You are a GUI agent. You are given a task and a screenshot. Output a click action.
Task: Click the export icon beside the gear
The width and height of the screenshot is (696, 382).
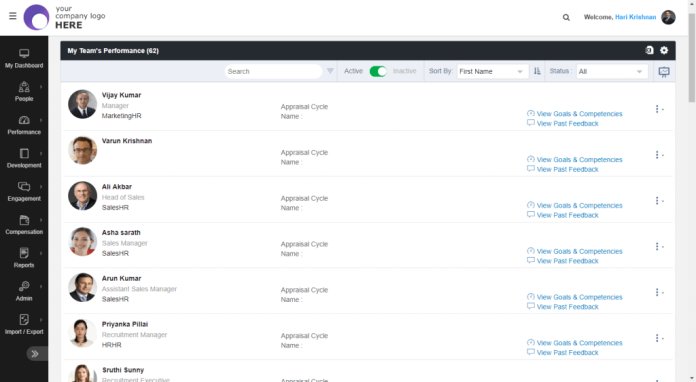click(x=649, y=50)
